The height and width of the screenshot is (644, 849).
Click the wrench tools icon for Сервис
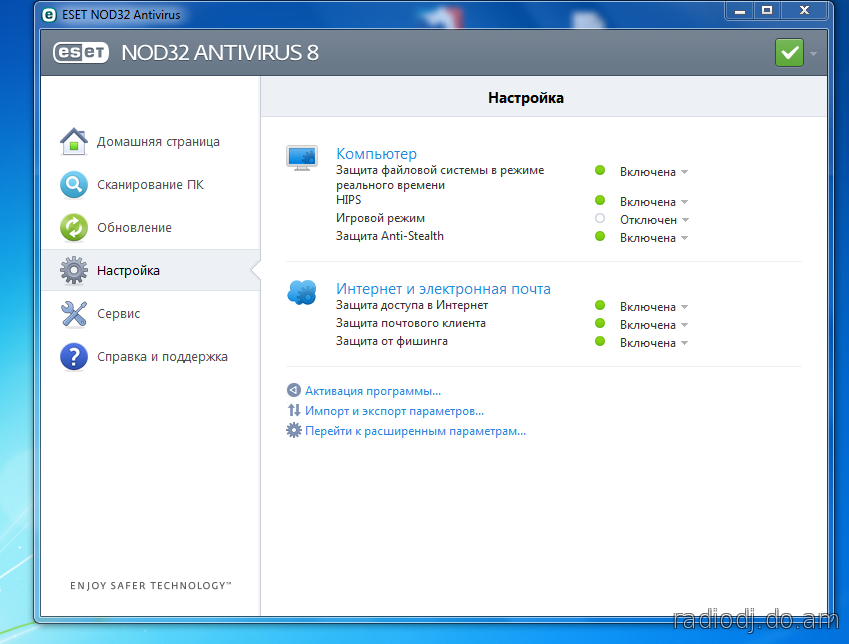coord(74,314)
